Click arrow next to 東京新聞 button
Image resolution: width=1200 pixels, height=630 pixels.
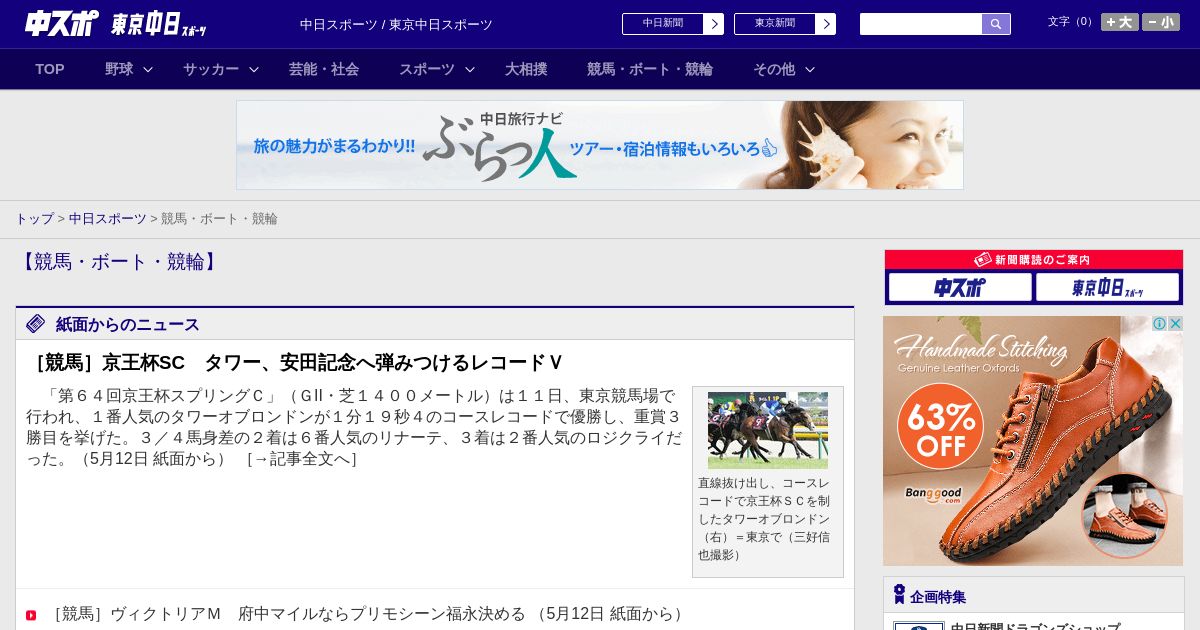[826, 24]
